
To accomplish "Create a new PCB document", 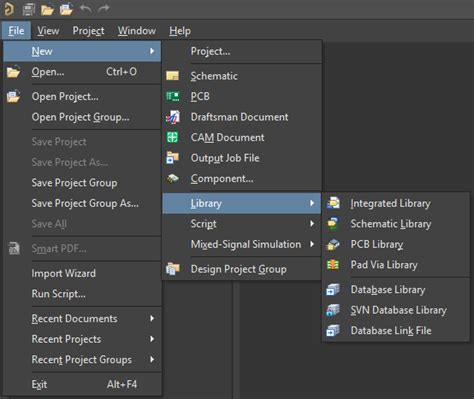I will pyautogui.click(x=242, y=96).
